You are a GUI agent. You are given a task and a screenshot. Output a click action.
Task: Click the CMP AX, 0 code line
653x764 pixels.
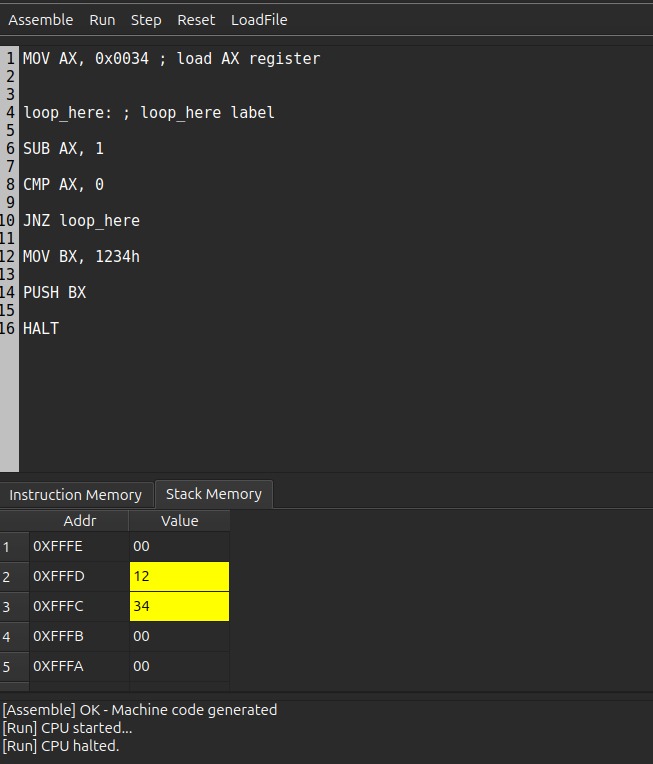63,185
